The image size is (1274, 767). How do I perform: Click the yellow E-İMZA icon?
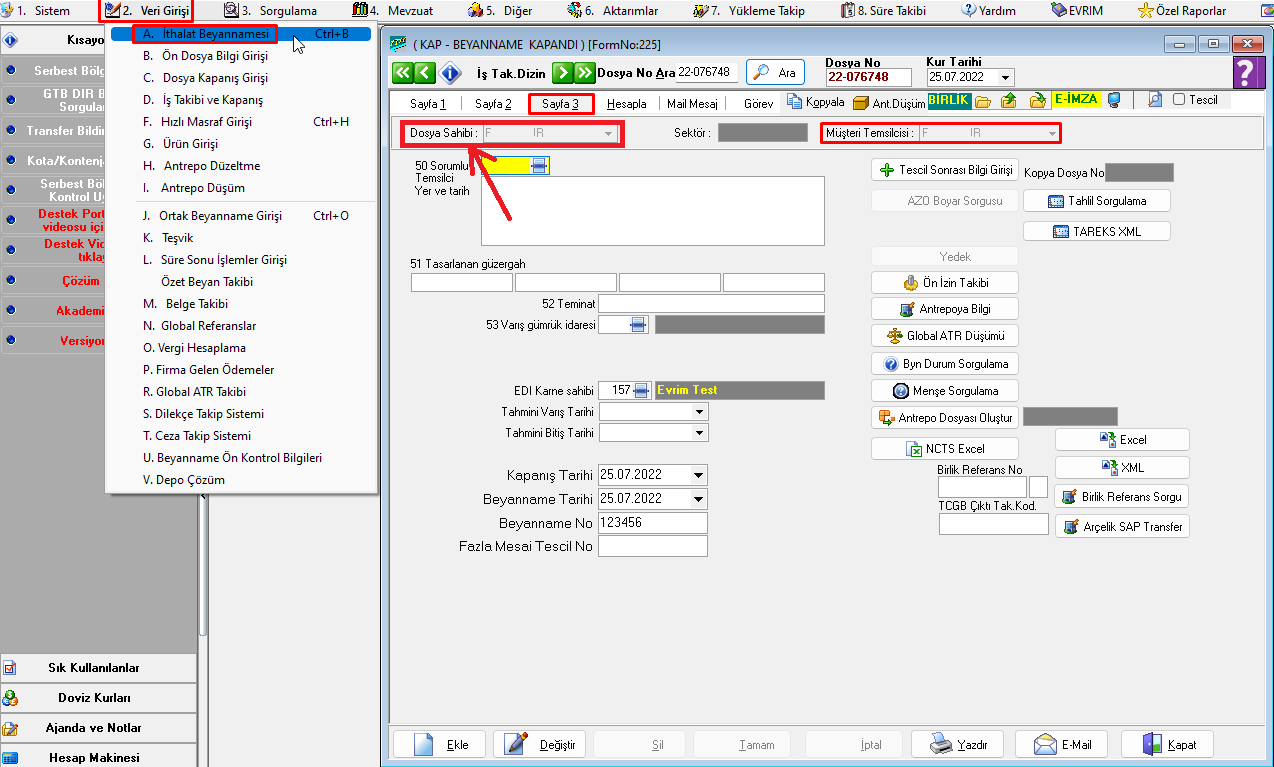point(1076,100)
